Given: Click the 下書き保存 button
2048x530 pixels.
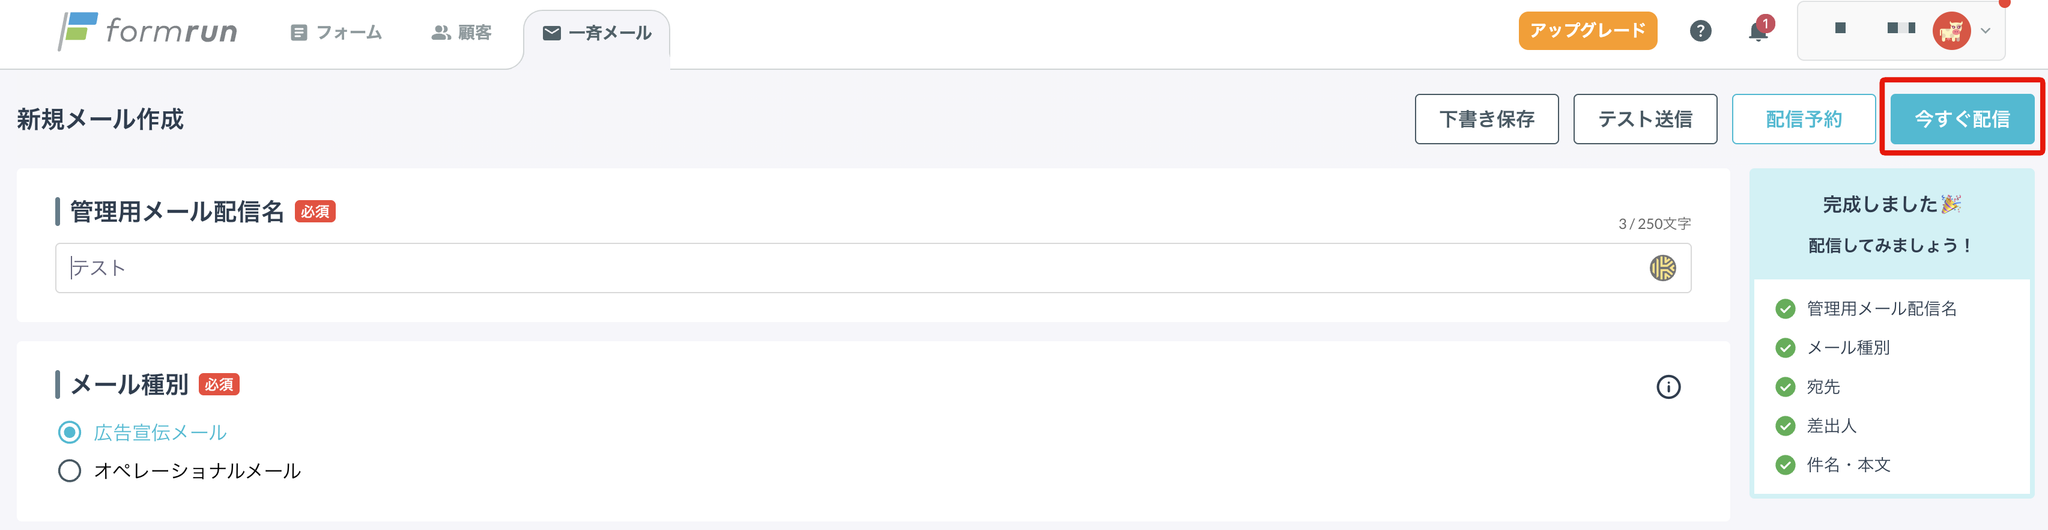Looking at the screenshot, I should tap(1487, 119).
